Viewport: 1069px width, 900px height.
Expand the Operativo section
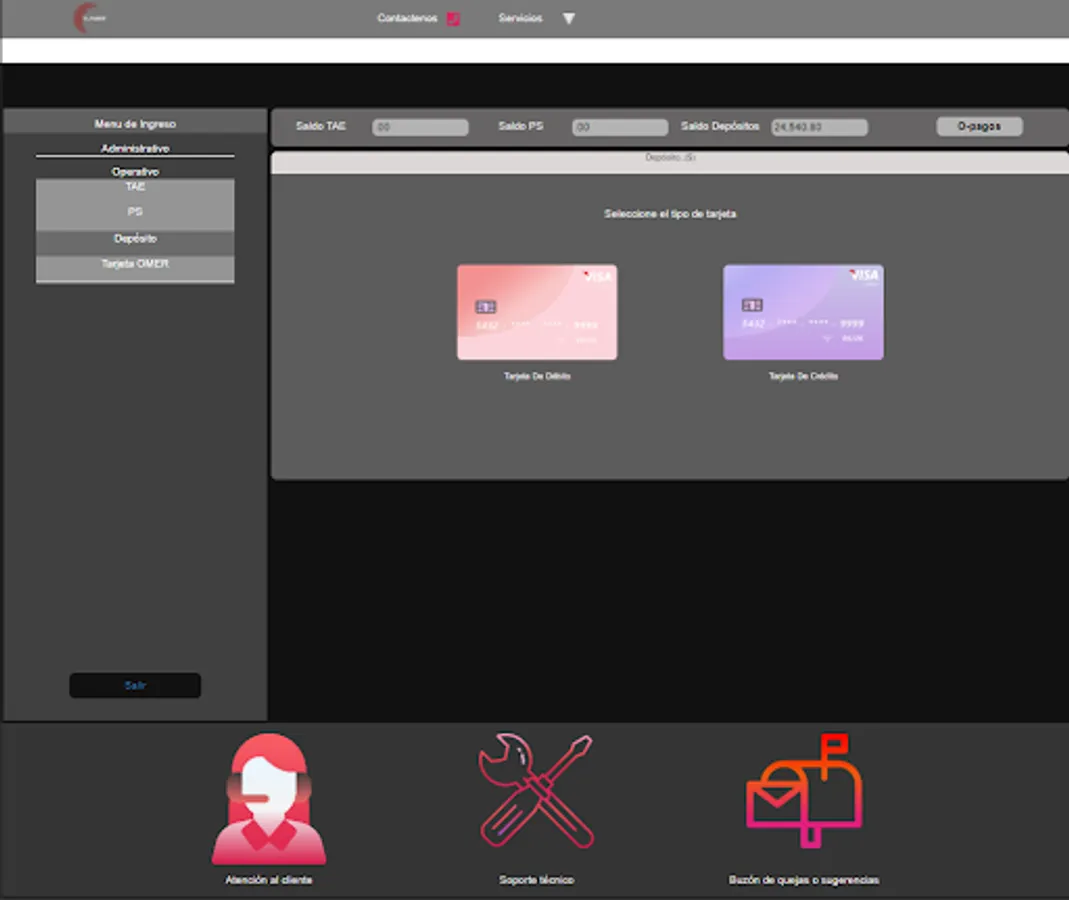[x=135, y=170]
